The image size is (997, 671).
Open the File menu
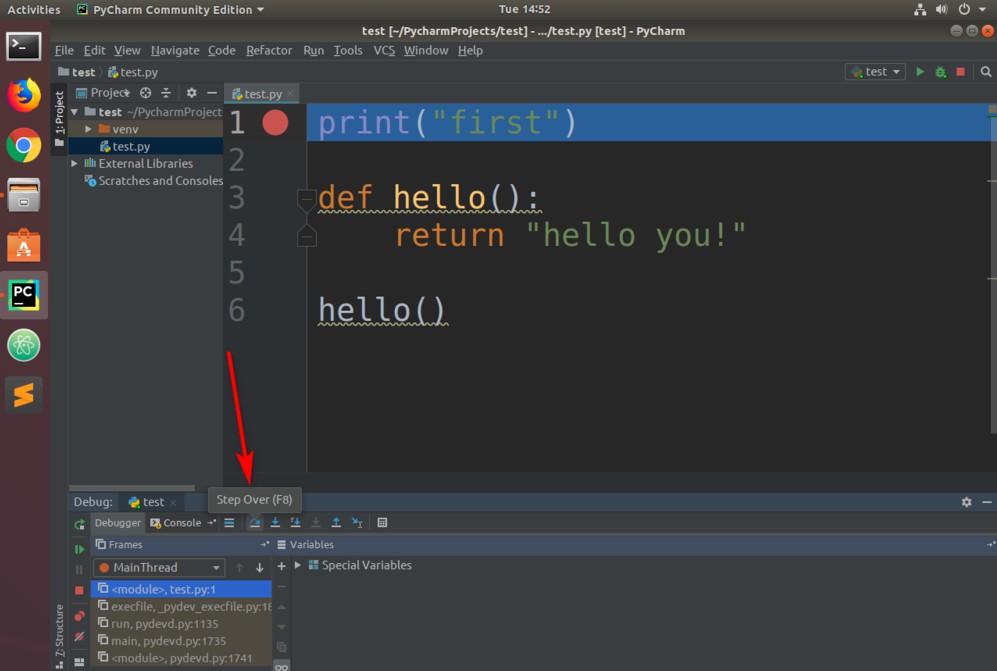tap(64, 50)
